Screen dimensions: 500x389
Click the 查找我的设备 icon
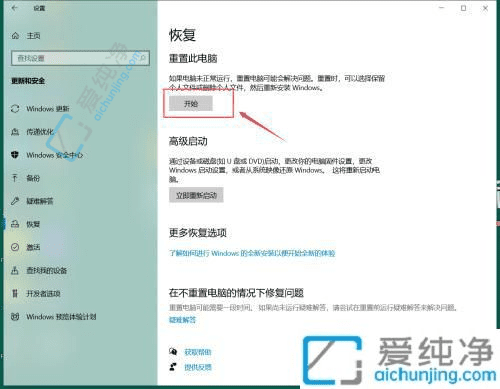pyautogui.click(x=15, y=270)
